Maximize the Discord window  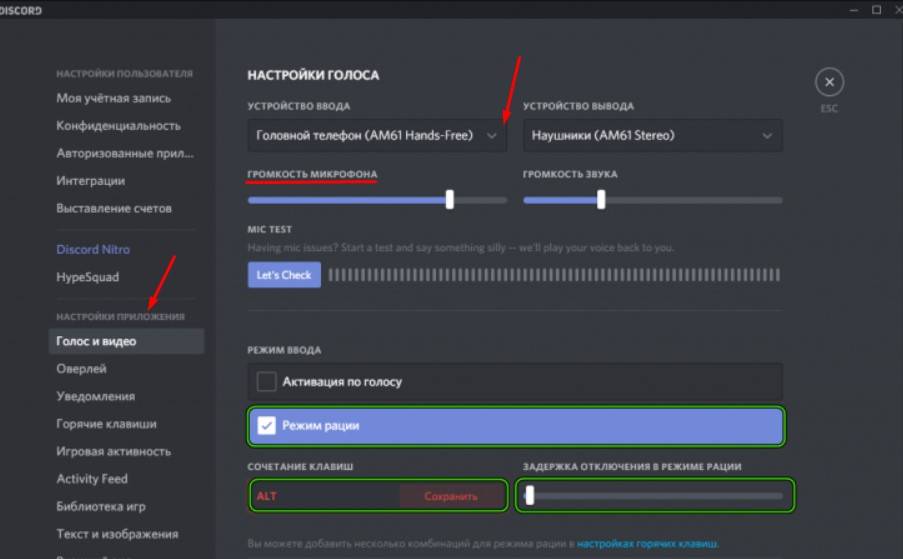[877, 10]
